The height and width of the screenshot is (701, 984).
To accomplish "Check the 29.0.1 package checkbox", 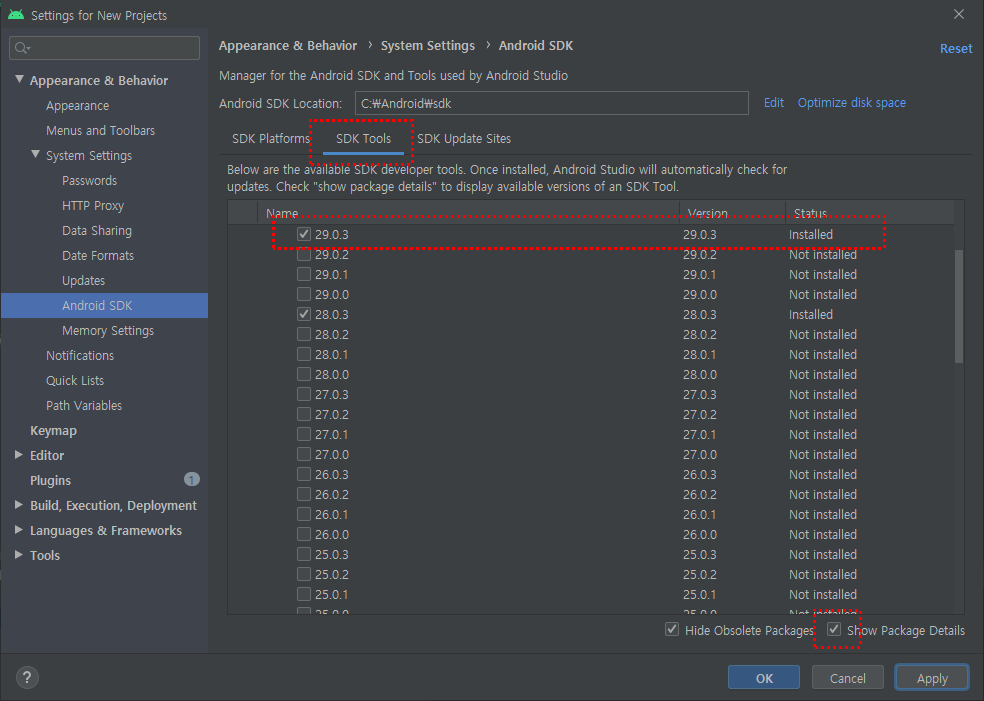I will click(x=304, y=274).
